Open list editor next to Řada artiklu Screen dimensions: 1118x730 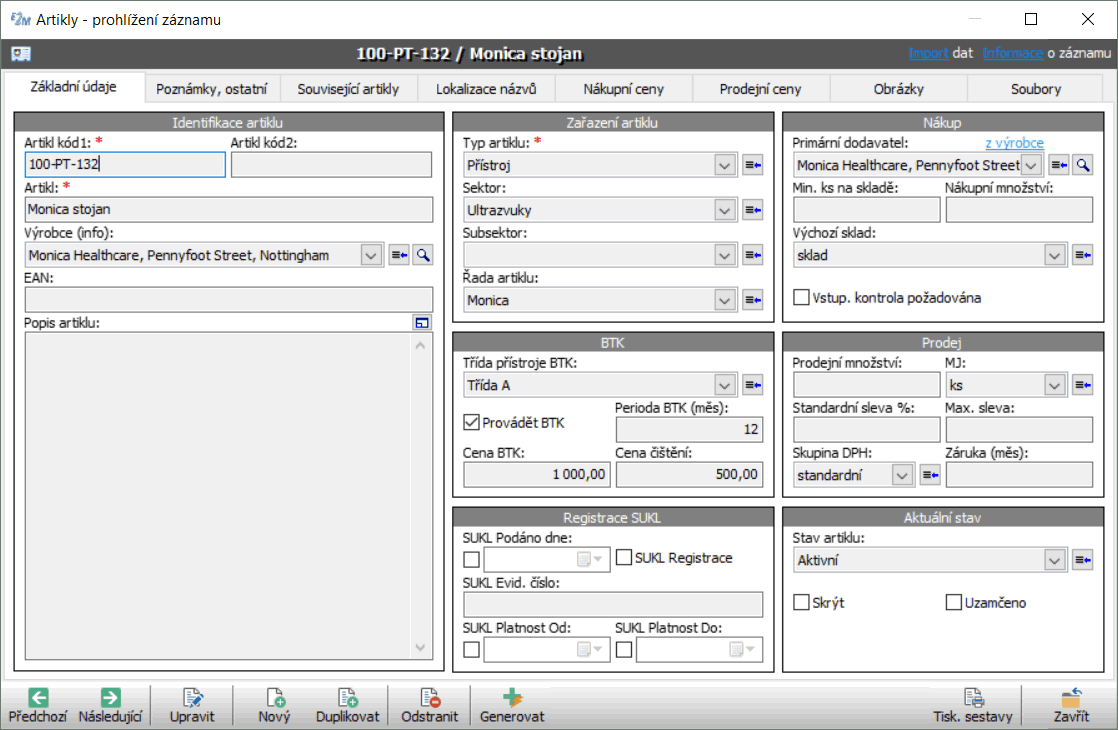click(753, 300)
